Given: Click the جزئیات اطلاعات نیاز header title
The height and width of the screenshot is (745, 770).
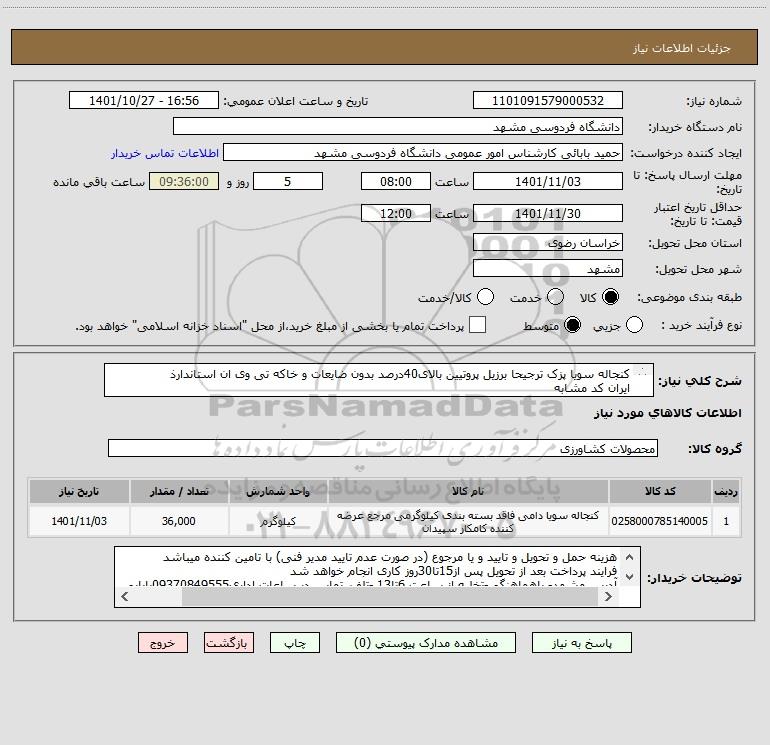Looking at the screenshot, I should [x=682, y=48].
